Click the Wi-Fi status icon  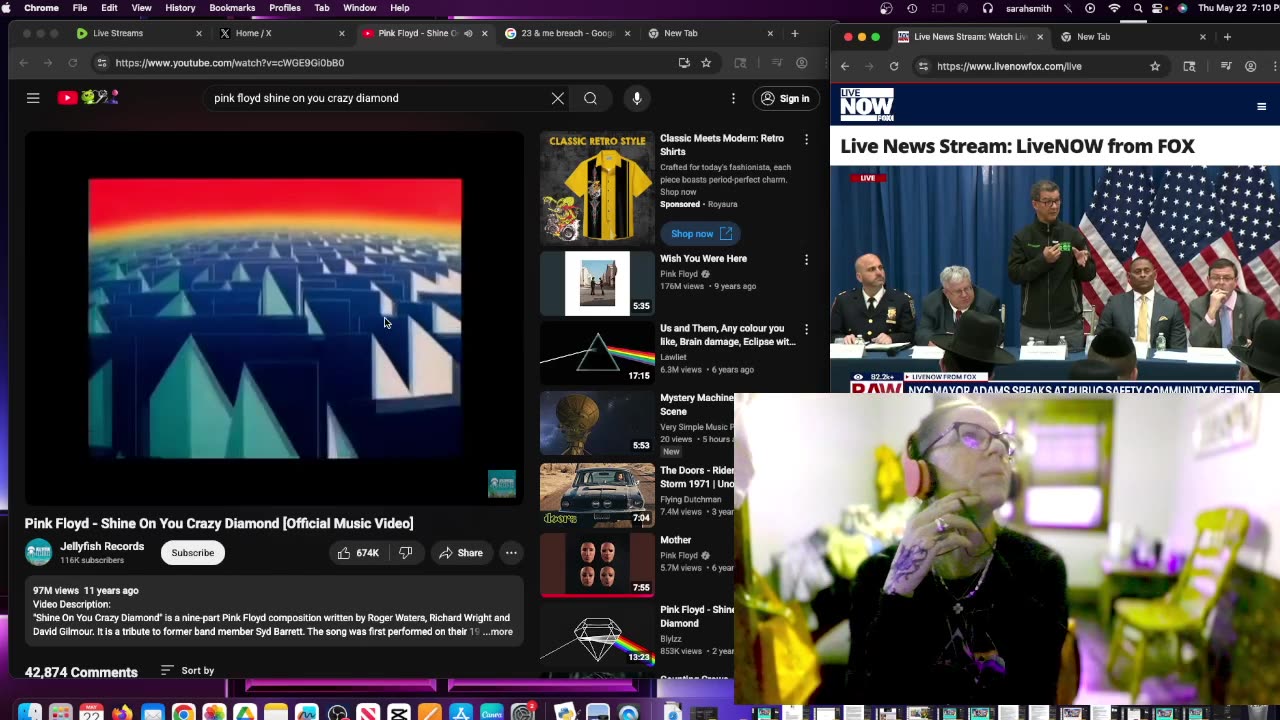tap(1114, 8)
